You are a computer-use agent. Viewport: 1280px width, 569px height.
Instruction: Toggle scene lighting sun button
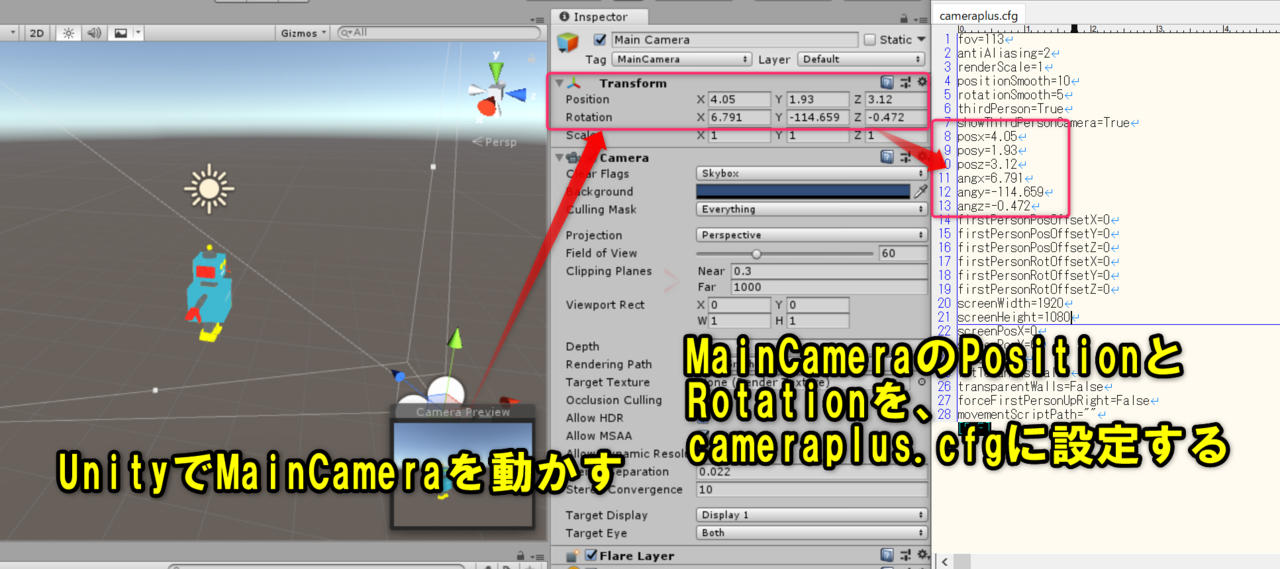pos(69,33)
